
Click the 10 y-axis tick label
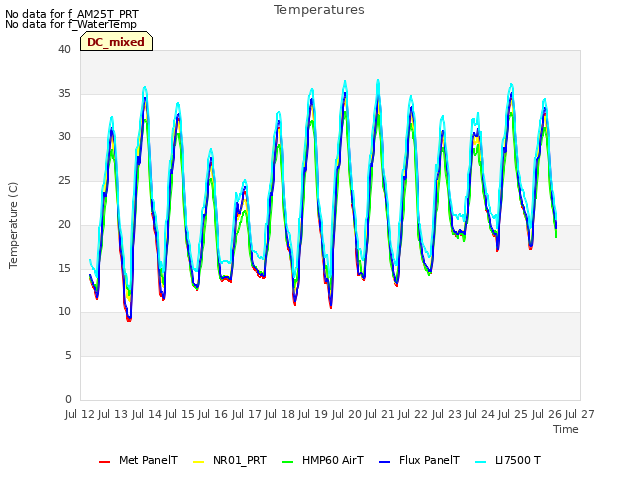point(64,311)
